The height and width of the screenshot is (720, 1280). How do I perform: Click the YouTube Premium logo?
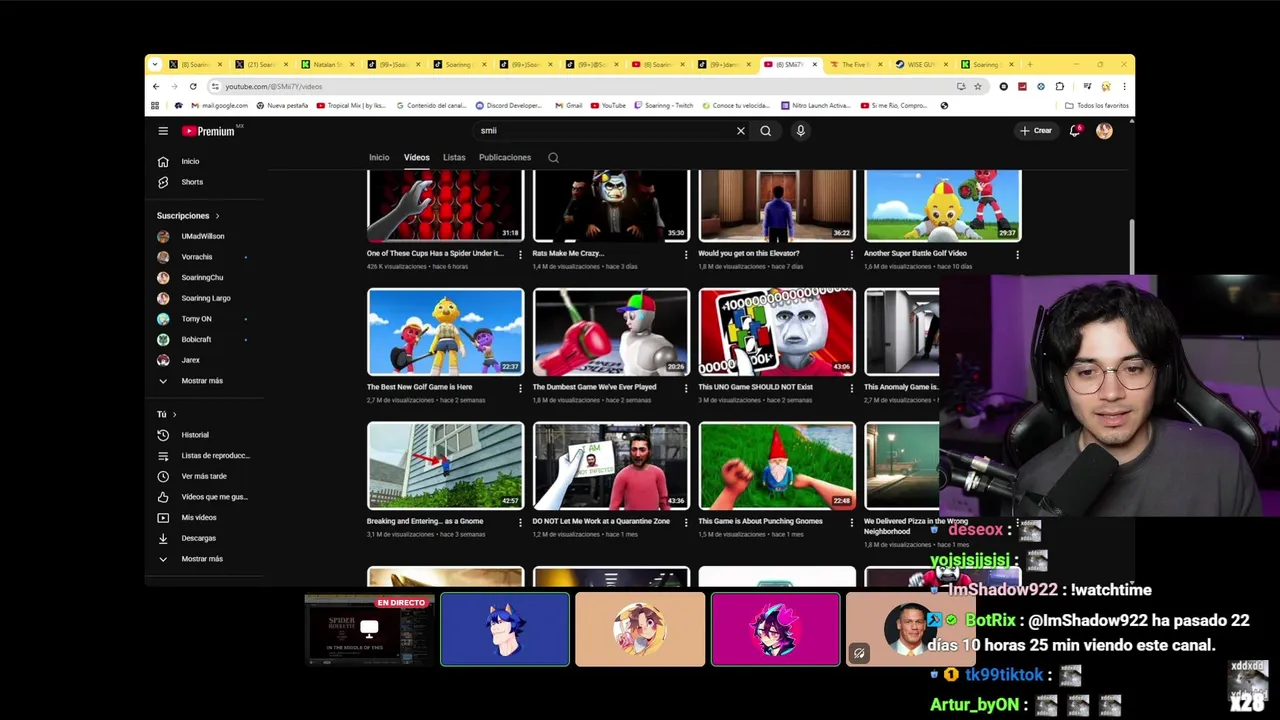coord(209,131)
